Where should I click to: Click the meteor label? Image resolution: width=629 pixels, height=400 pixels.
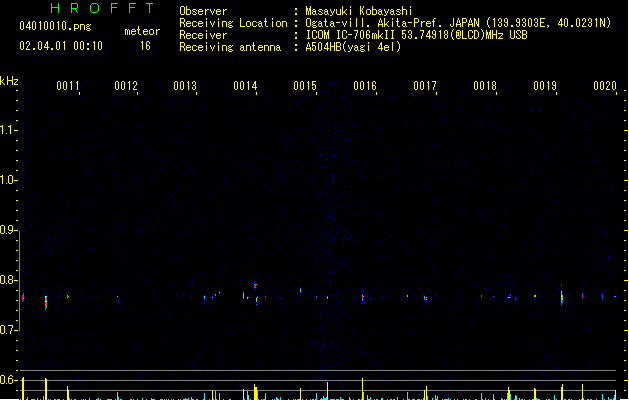click(142, 31)
